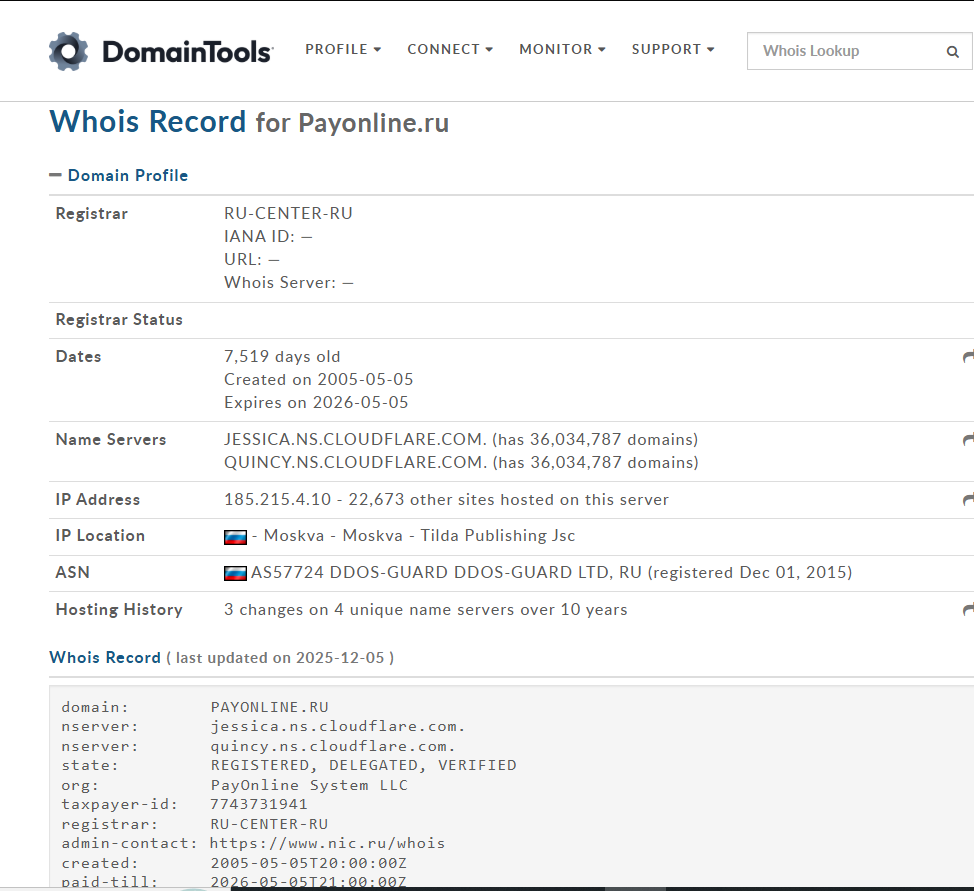
Task: Click the search magnifier icon
Action: point(952,51)
